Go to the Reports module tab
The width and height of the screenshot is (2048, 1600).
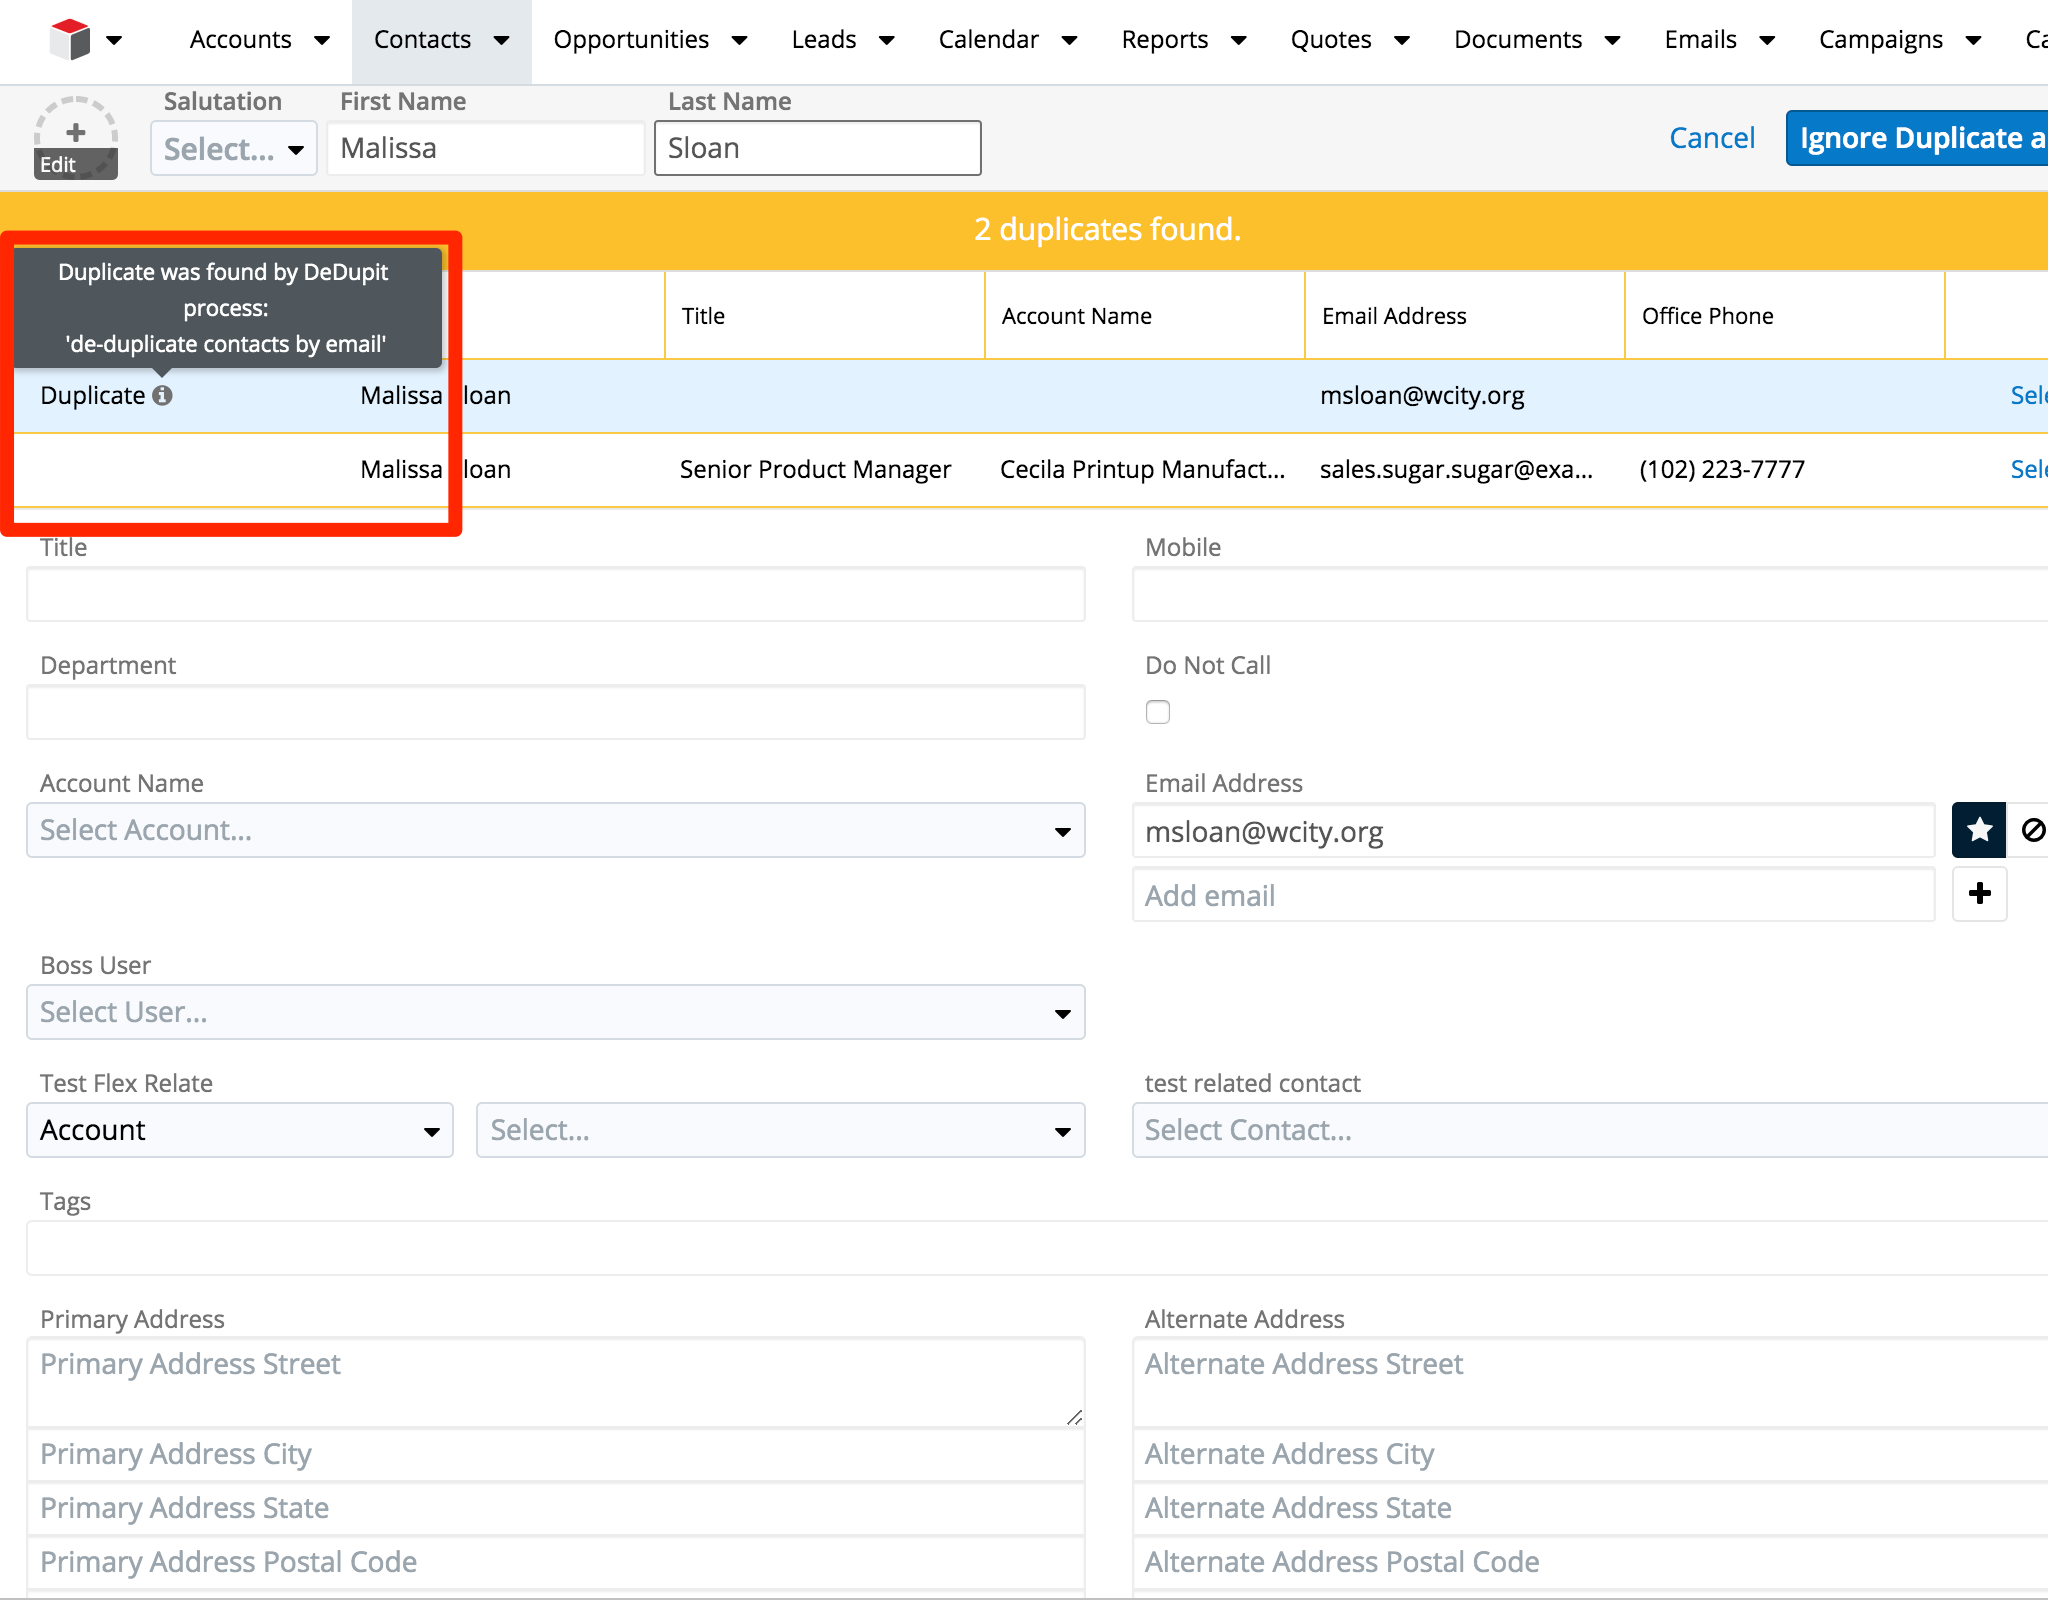[1164, 40]
